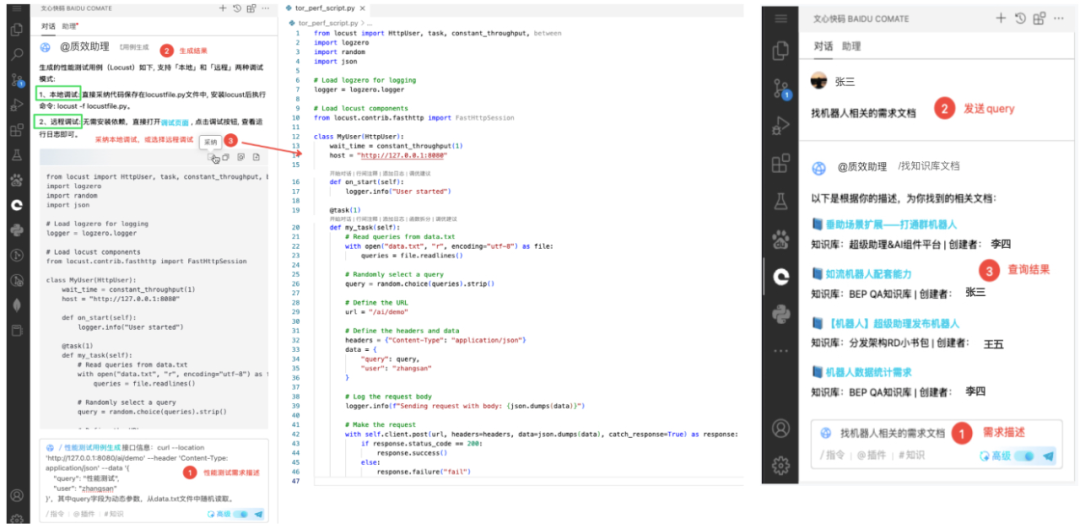Image resolution: width=1080 pixels, height=529 pixels.
Task: Open Run and Debug in left window
Action: 17,105
